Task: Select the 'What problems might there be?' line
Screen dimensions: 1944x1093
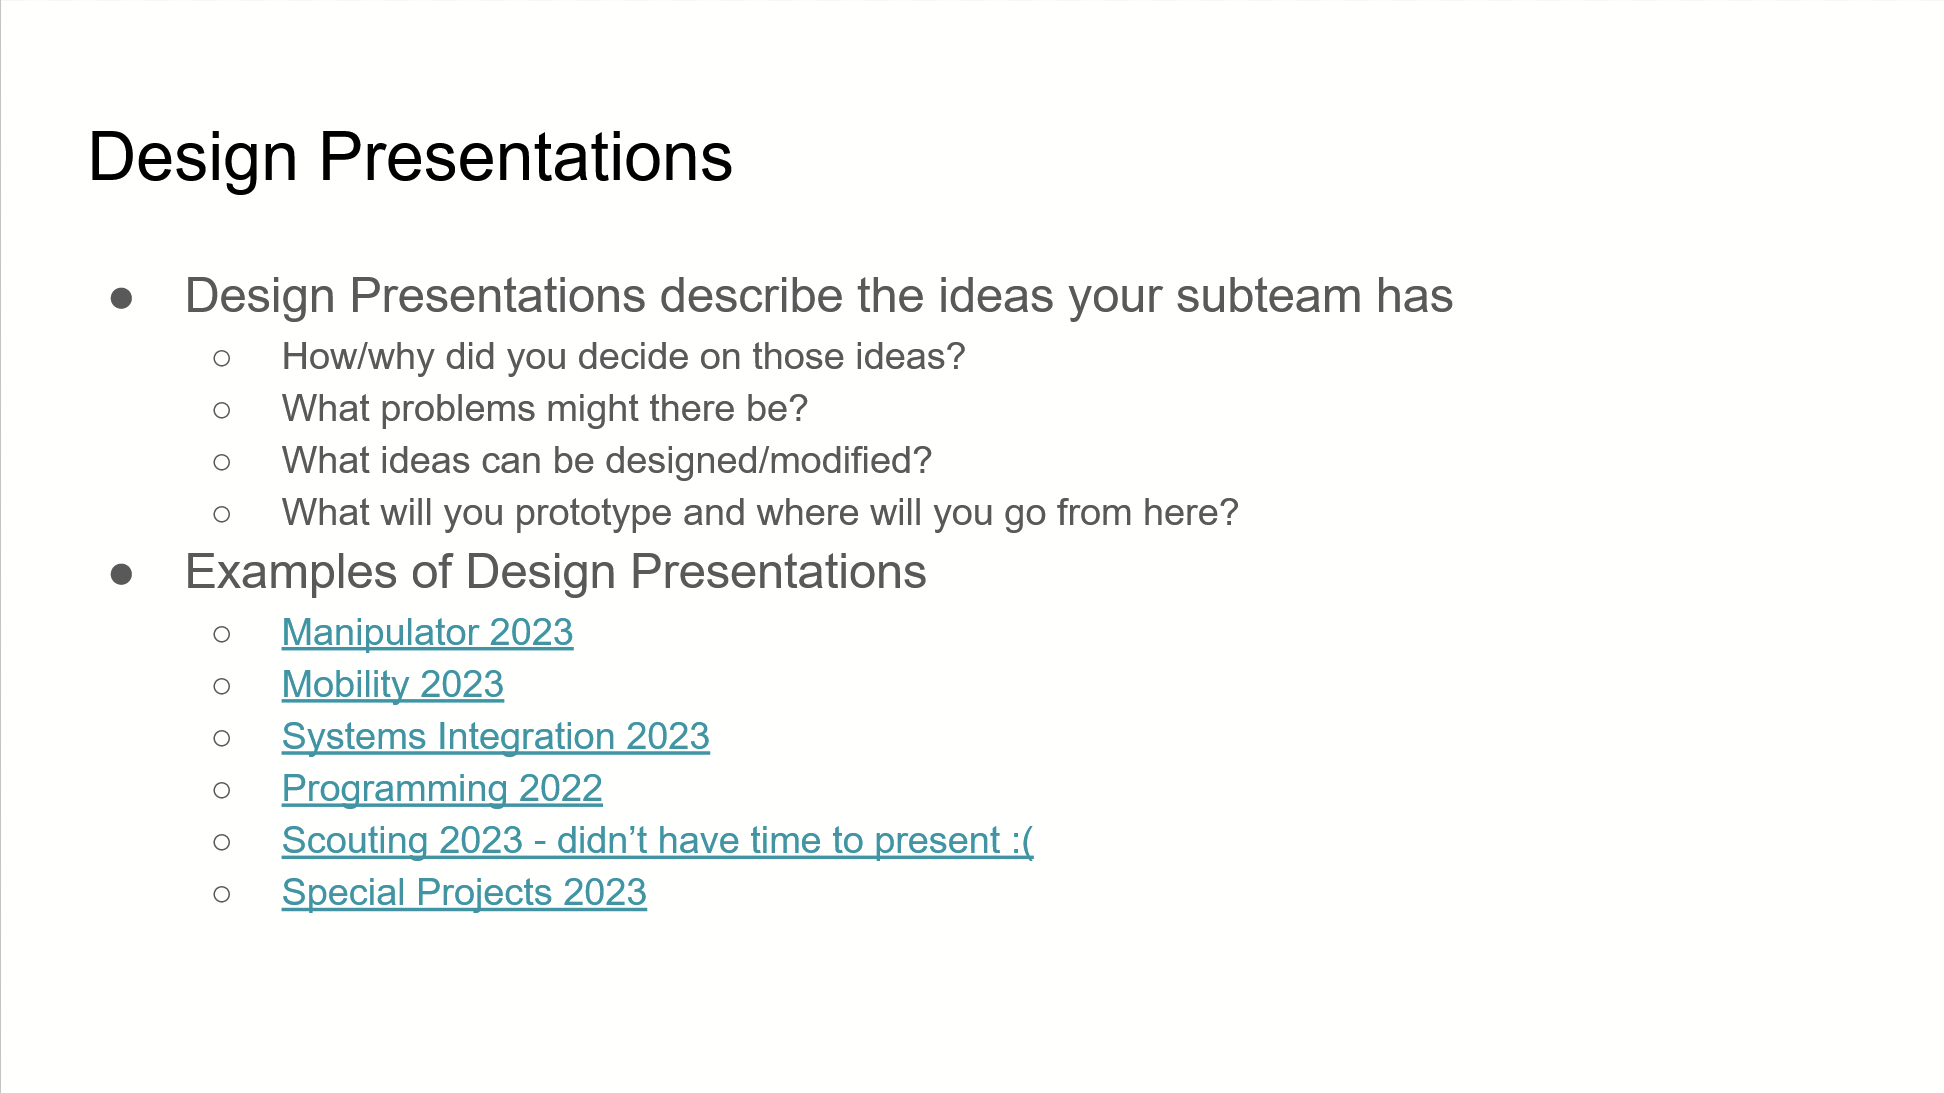Action: pyautogui.click(x=545, y=408)
